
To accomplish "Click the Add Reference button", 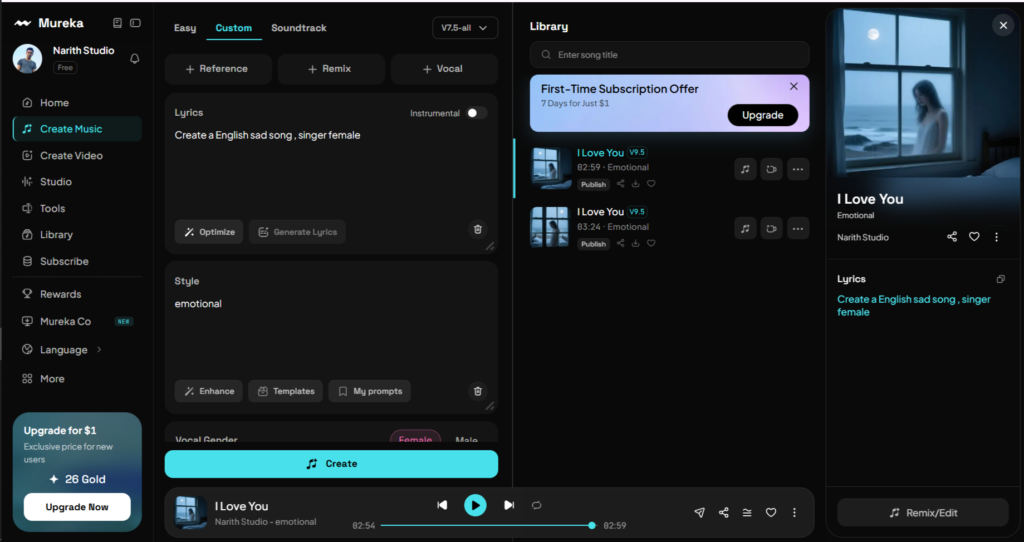I will pos(218,69).
